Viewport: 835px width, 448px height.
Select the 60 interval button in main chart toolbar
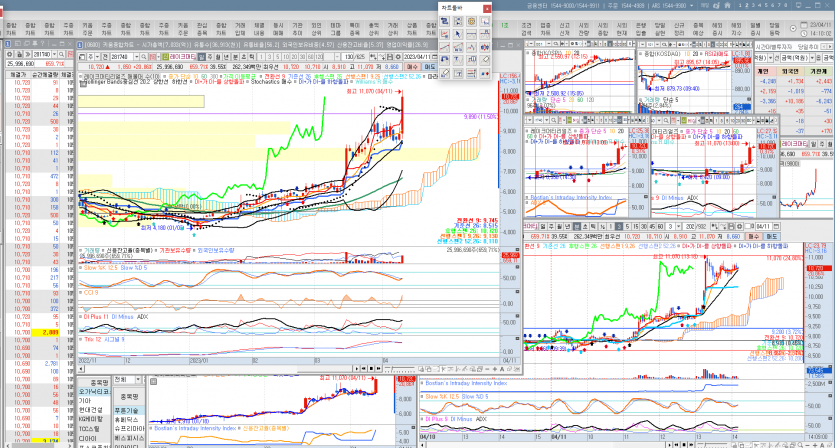(x=310, y=57)
